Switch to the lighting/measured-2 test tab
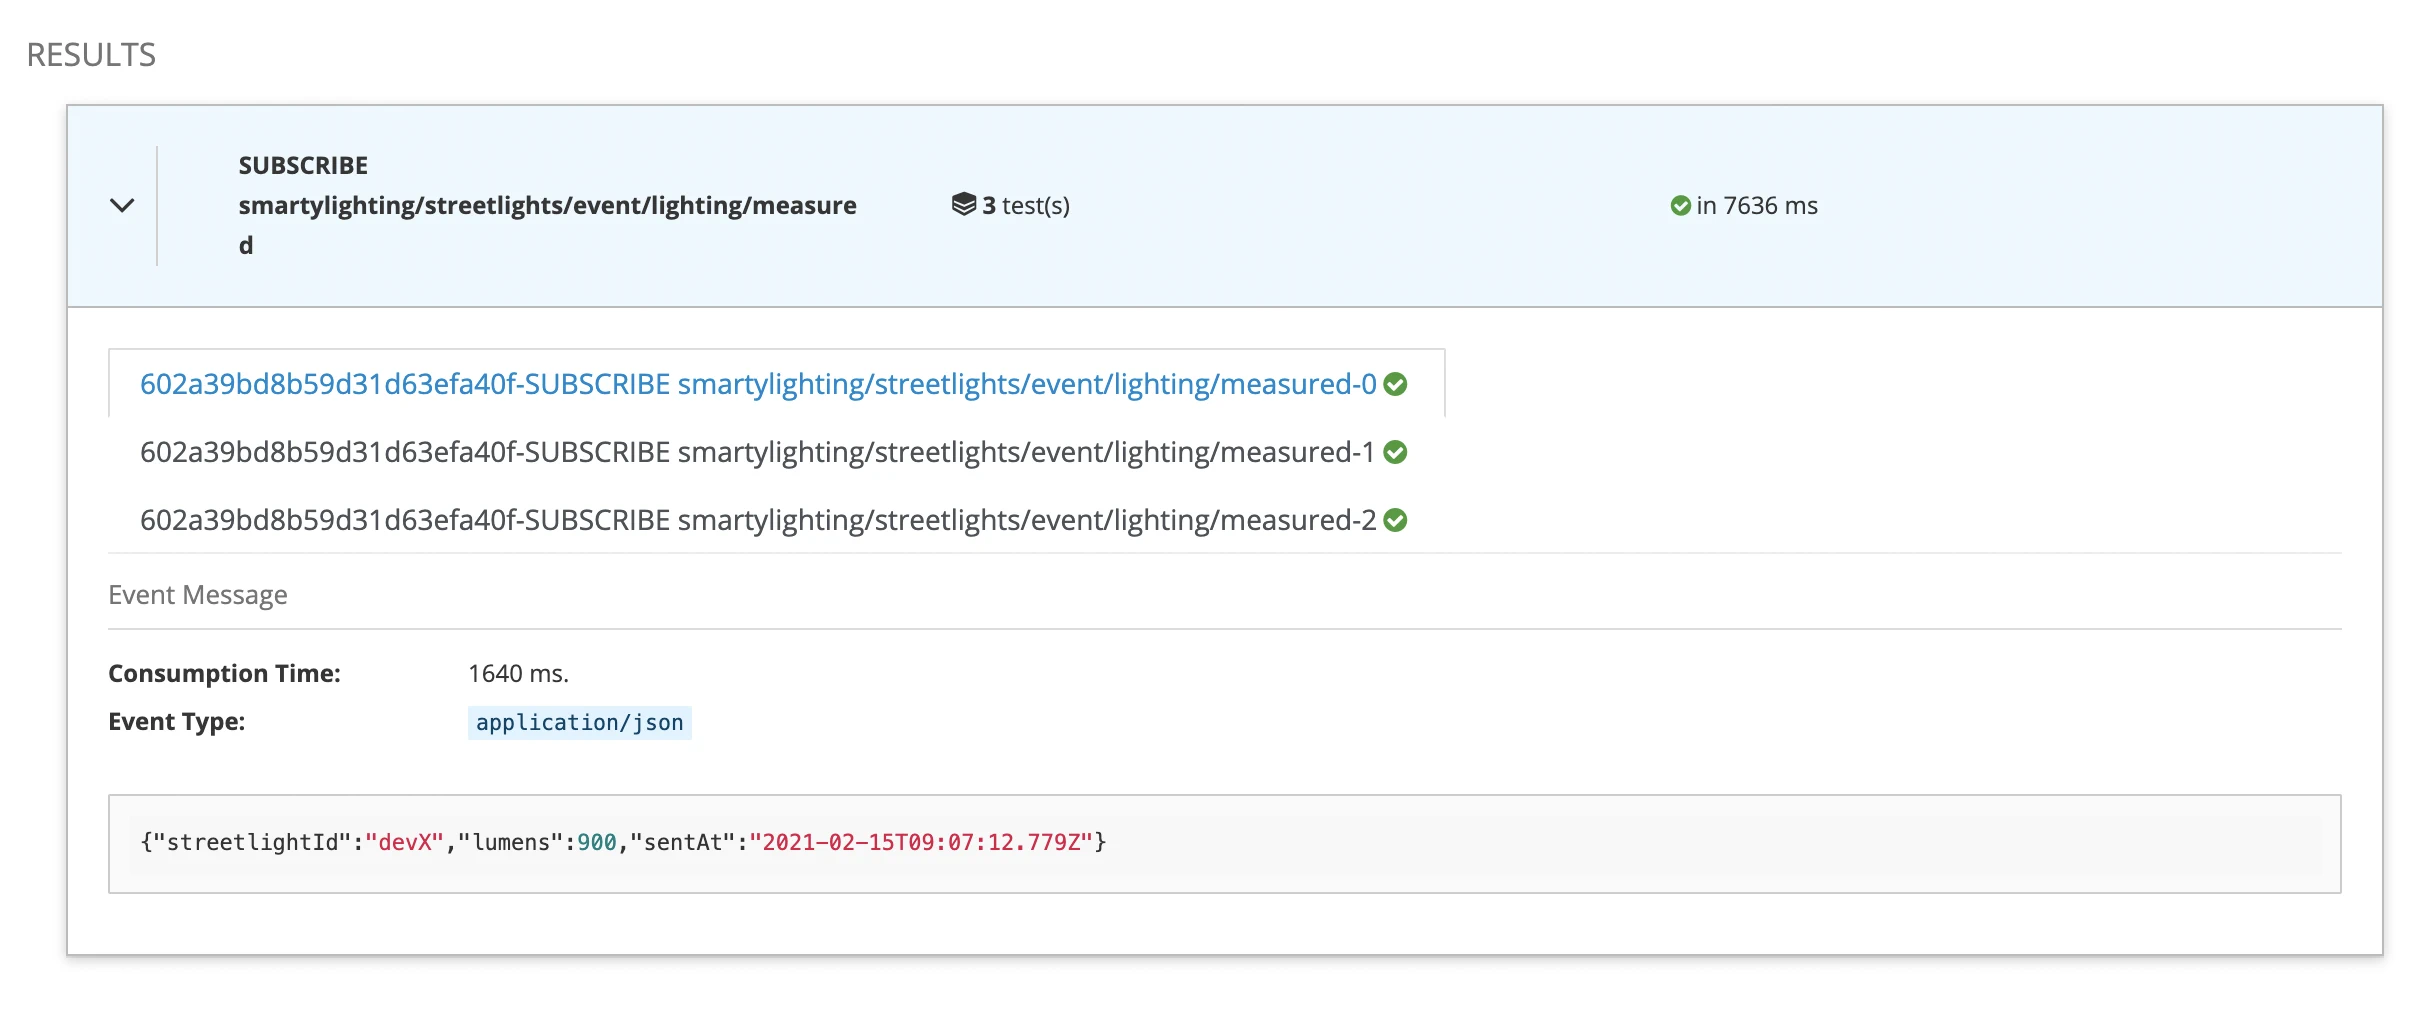 757,521
